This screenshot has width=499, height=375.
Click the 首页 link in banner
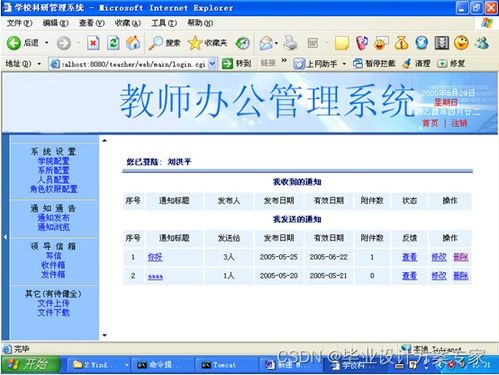[430, 123]
